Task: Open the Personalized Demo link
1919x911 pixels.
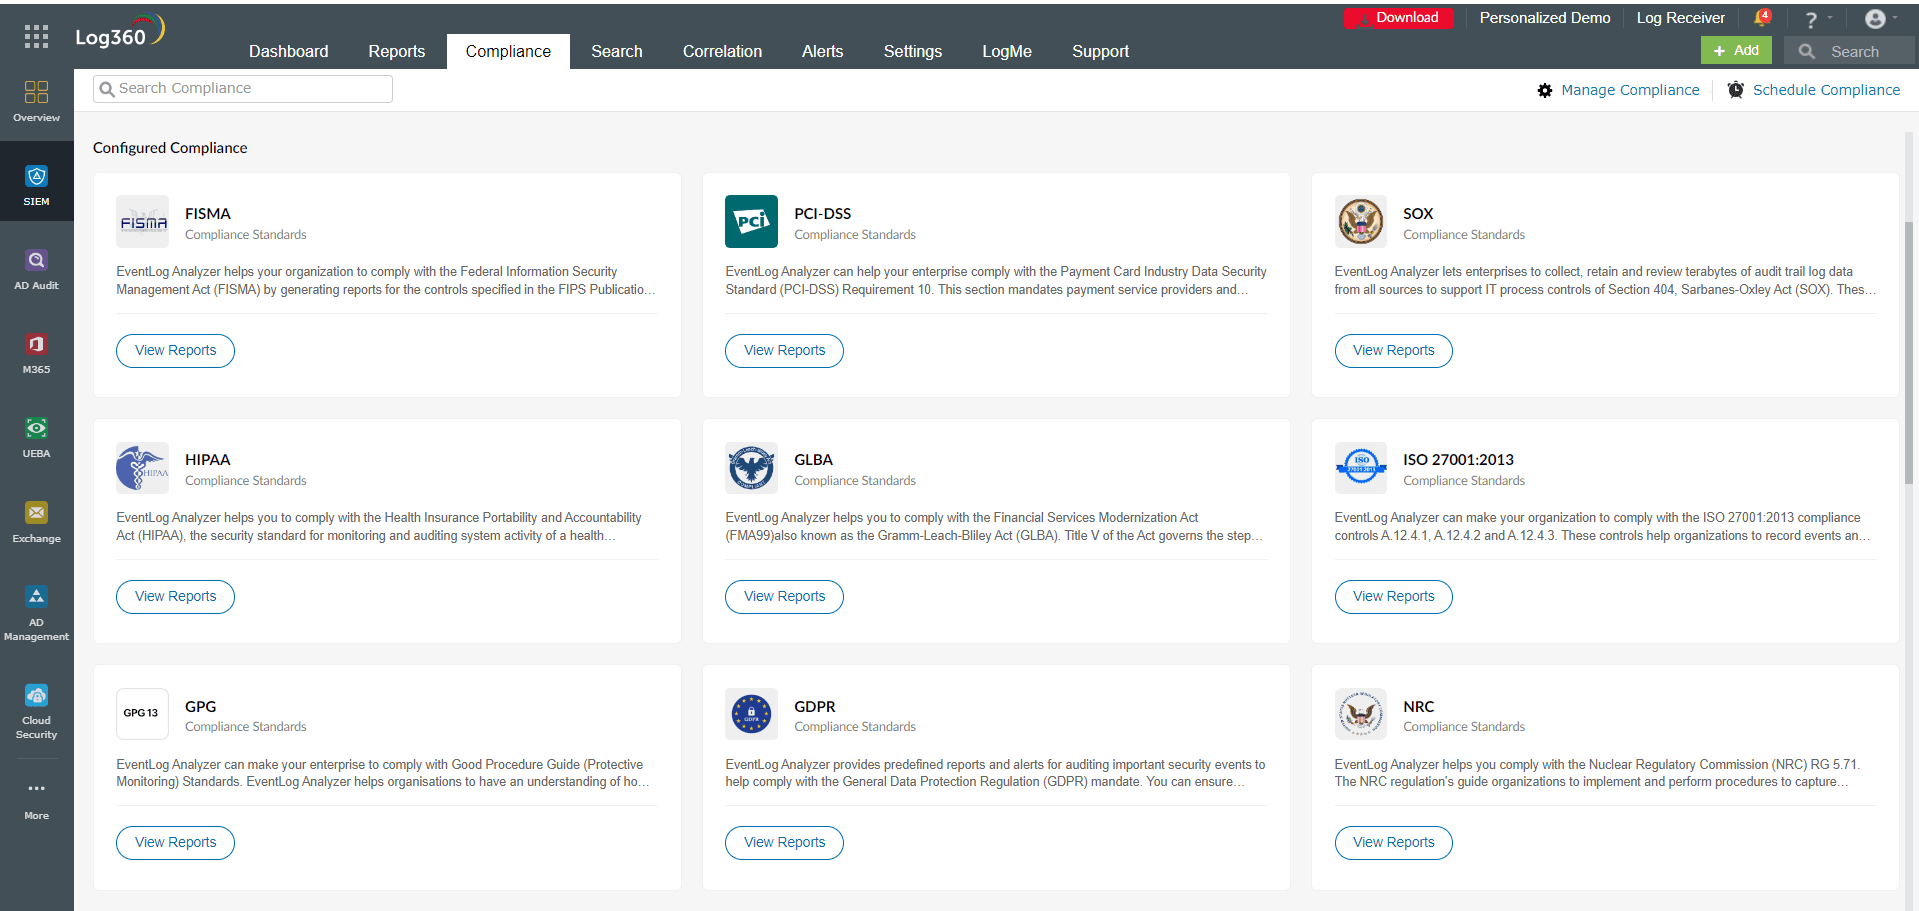Action: coord(1544,18)
